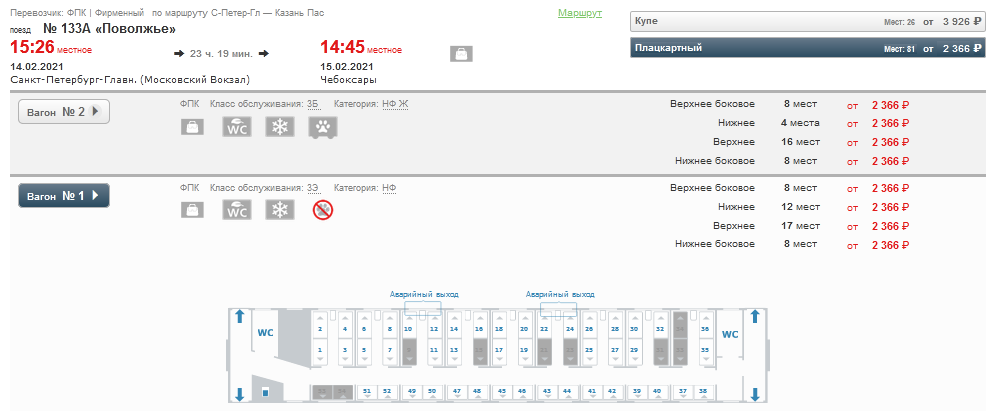991x411 pixels.
Task: Click the bio-toilet WC icon in Вагон №2
Action: [x=236, y=127]
